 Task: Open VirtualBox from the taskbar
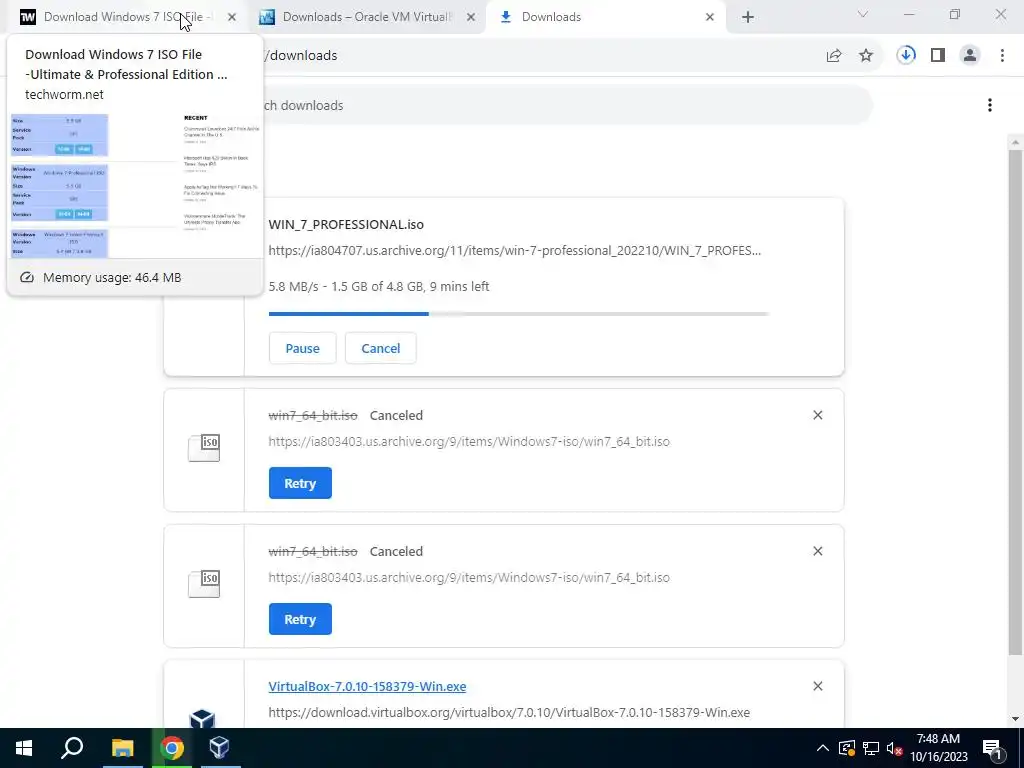219,748
